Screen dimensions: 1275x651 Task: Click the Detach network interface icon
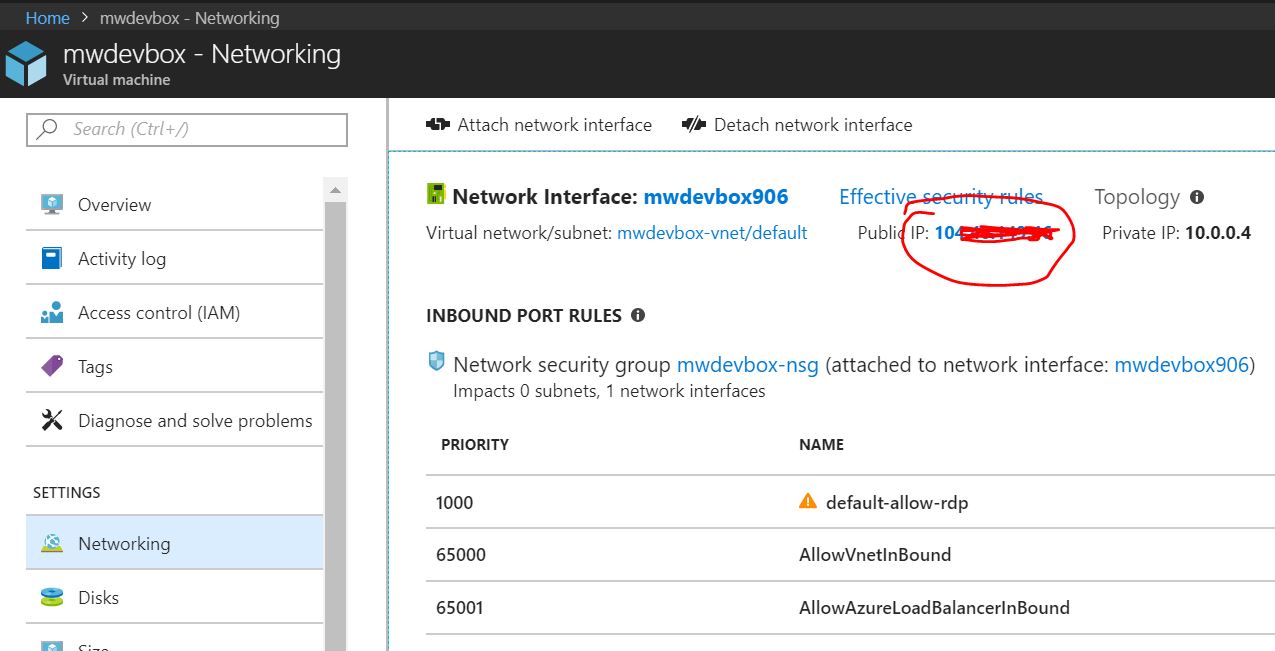click(694, 125)
